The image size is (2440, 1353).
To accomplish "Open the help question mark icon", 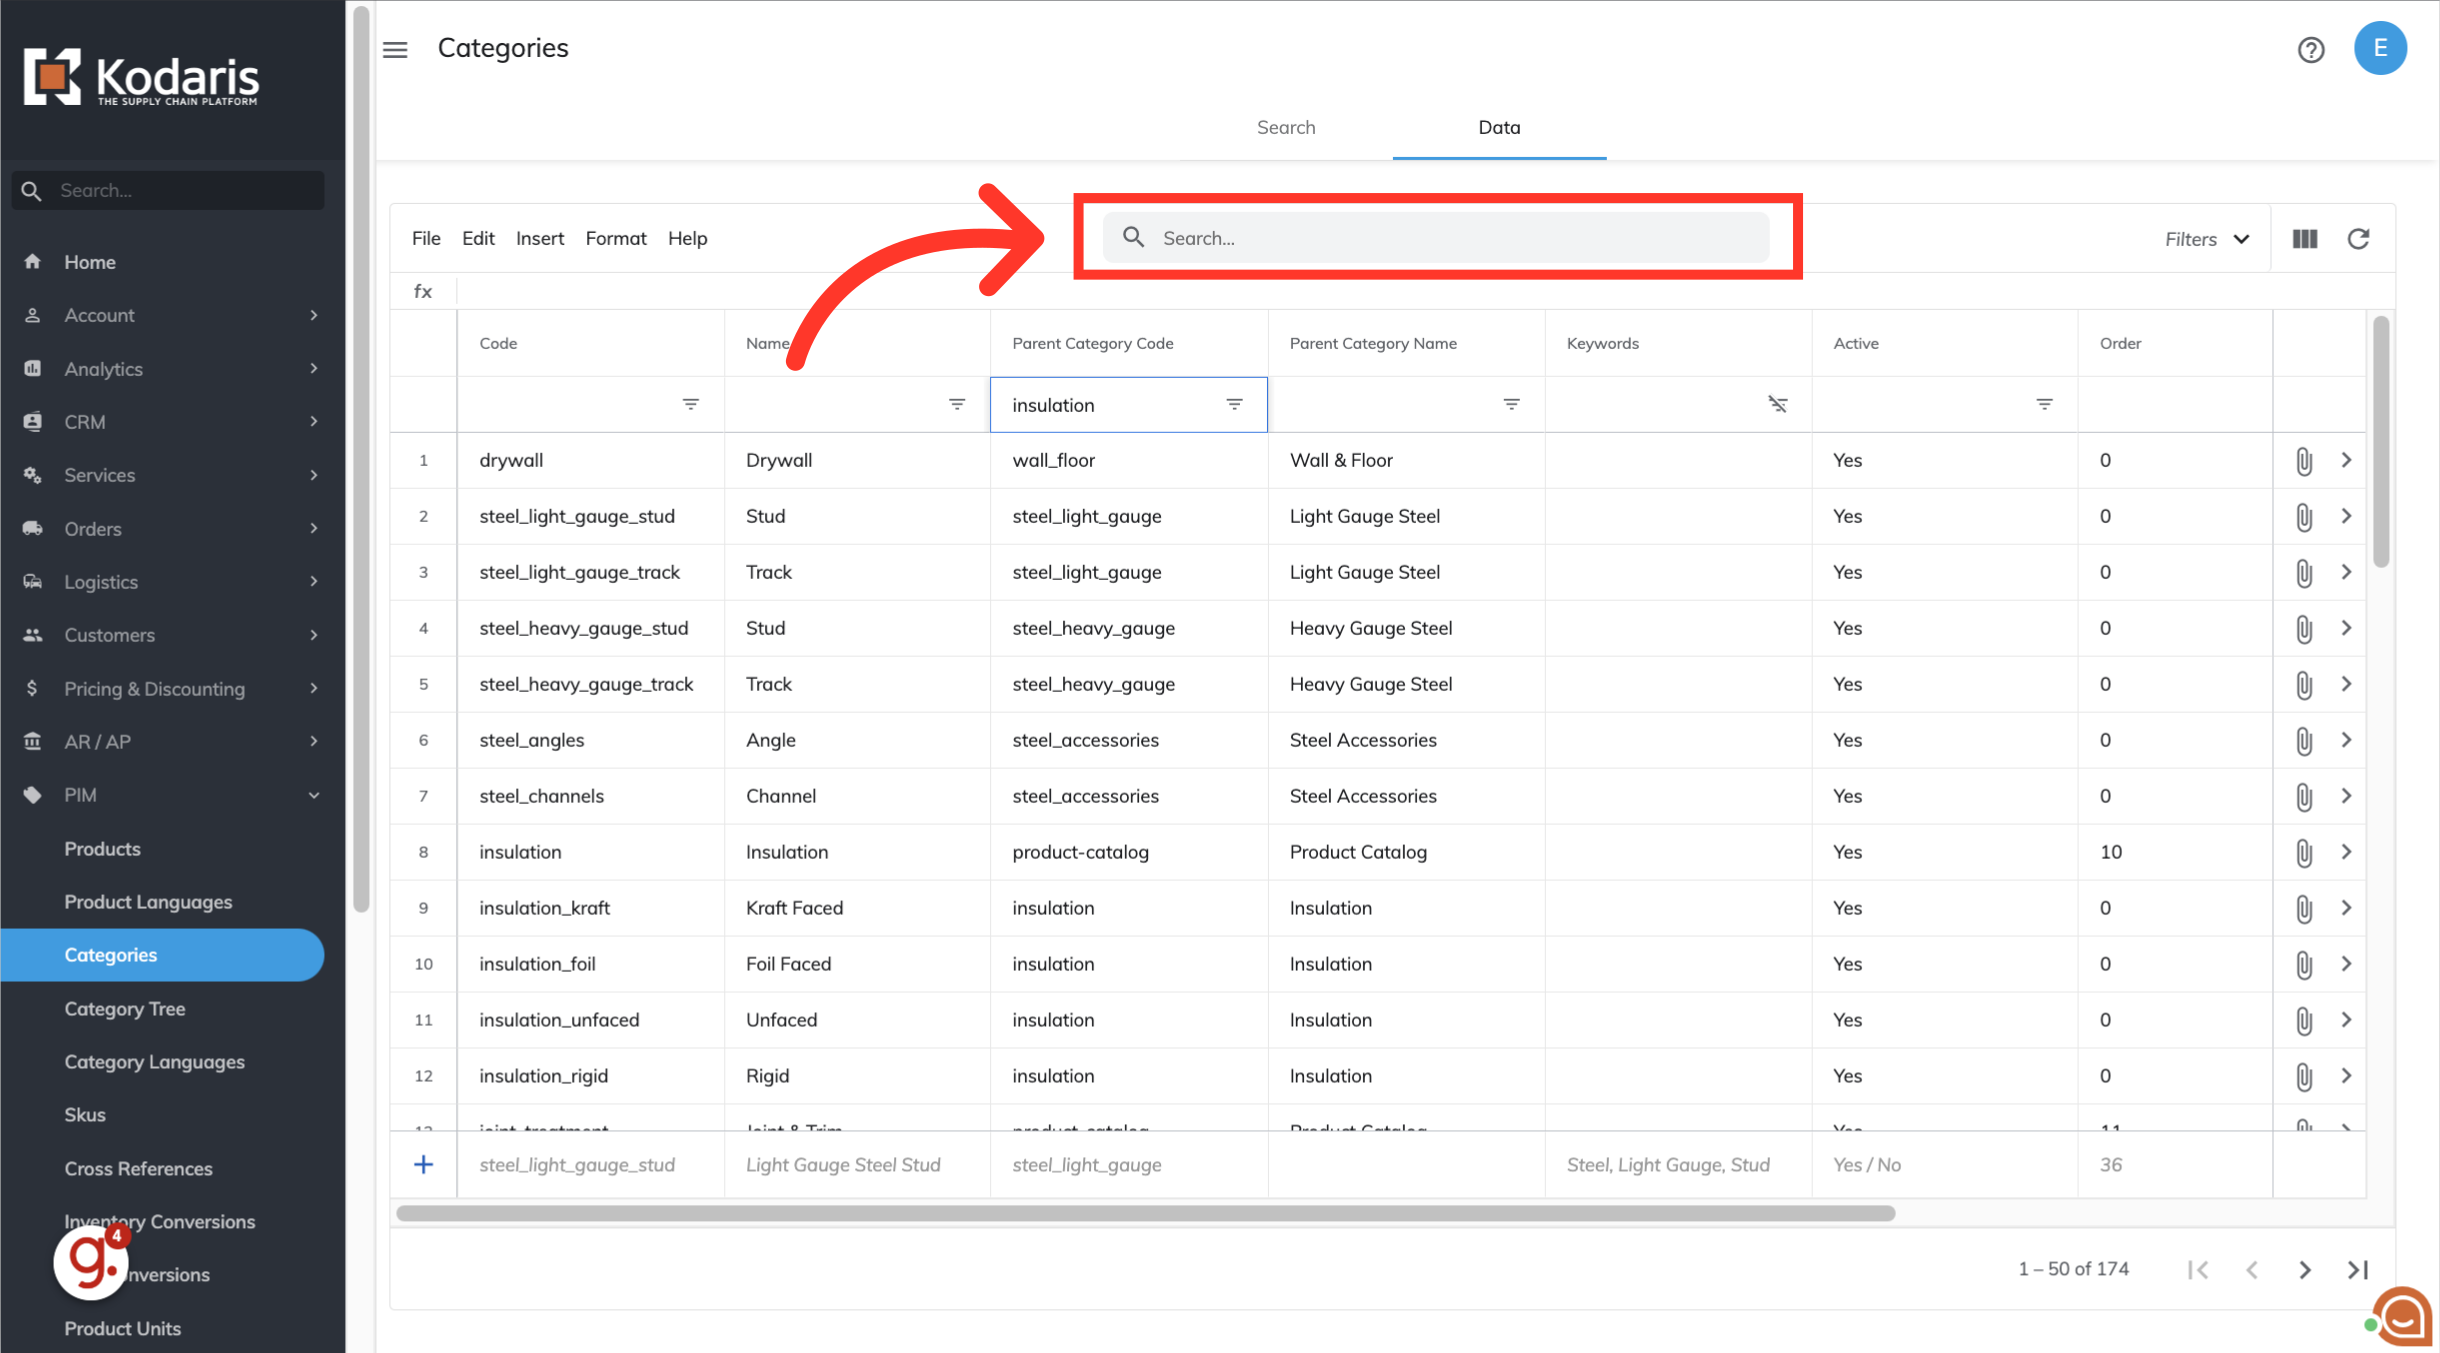I will click(x=2310, y=49).
